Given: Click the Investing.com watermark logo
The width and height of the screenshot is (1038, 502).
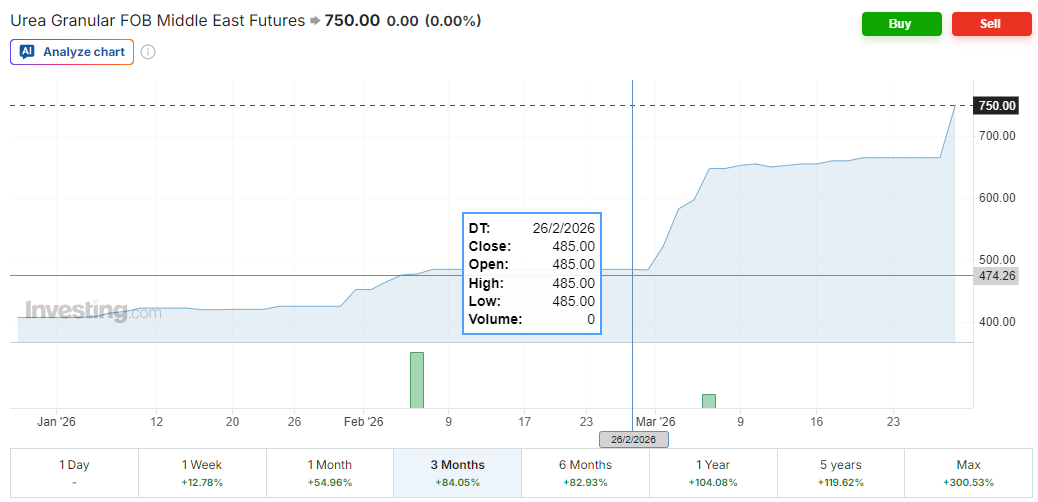Looking at the screenshot, I should point(92,312).
